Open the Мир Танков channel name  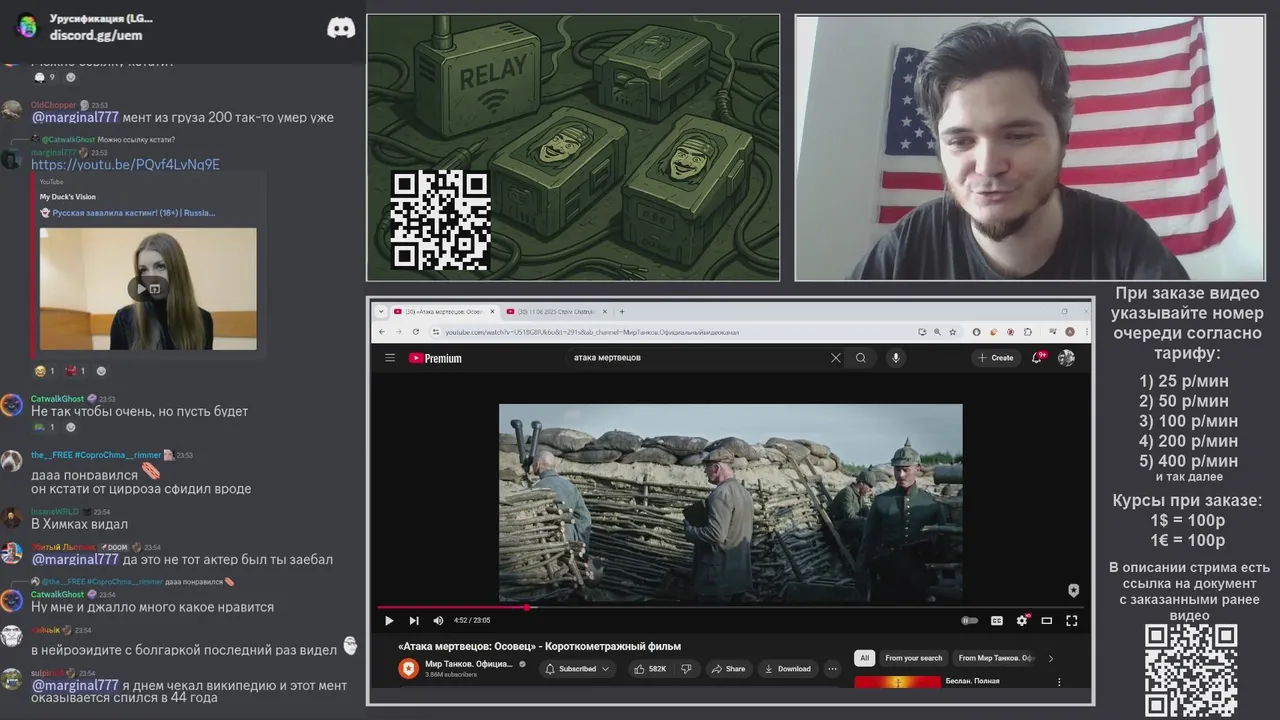469,664
